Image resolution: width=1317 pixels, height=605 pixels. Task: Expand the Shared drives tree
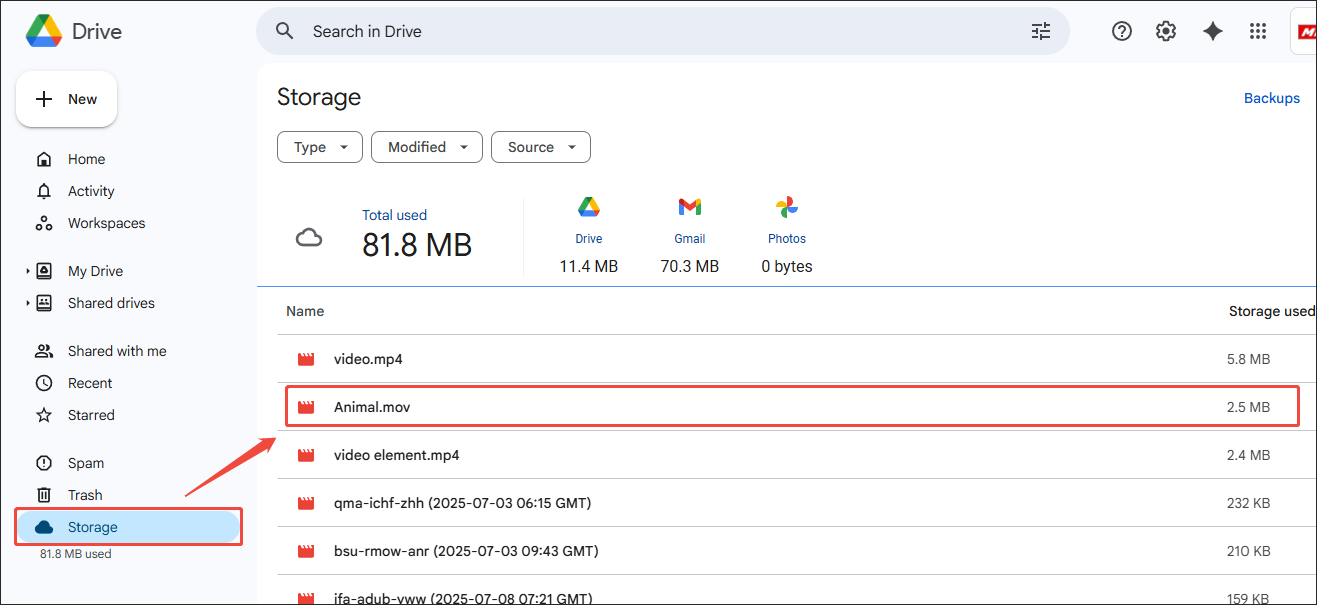[28, 303]
